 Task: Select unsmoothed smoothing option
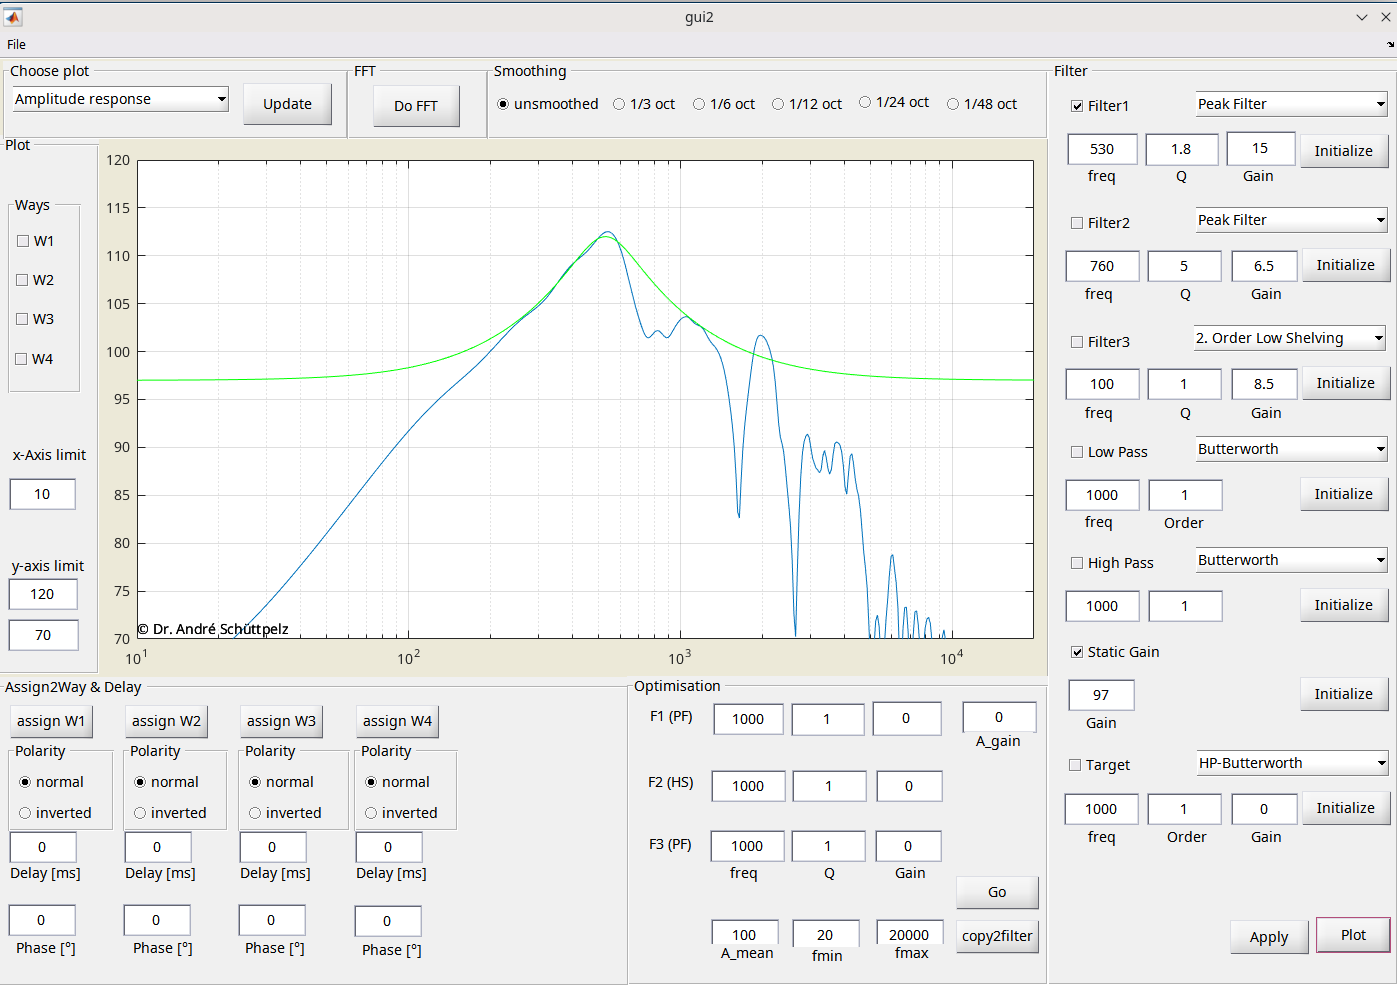(x=547, y=104)
